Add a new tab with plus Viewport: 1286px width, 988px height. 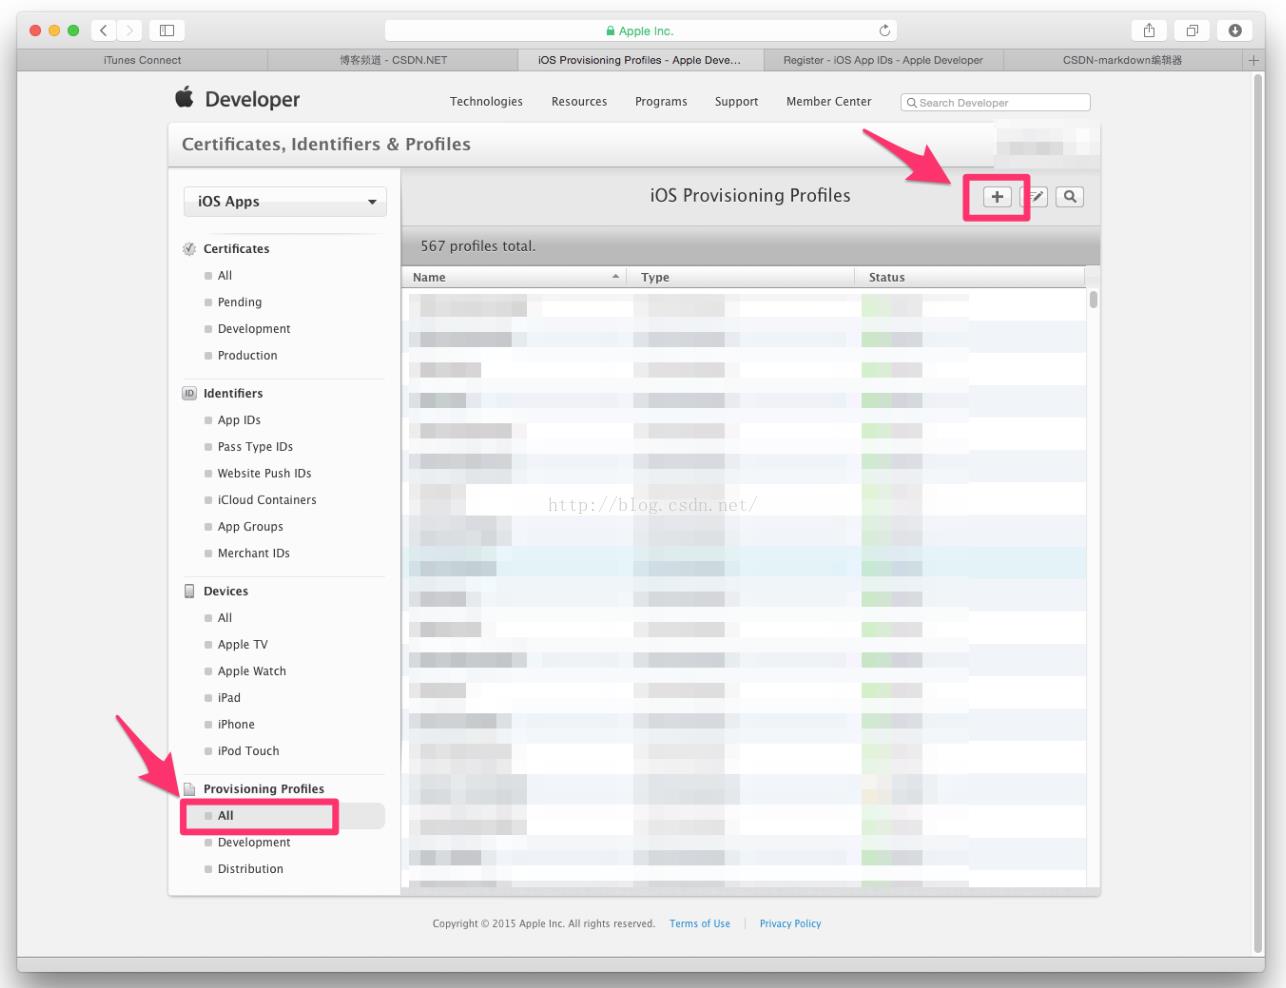[x=1253, y=60]
